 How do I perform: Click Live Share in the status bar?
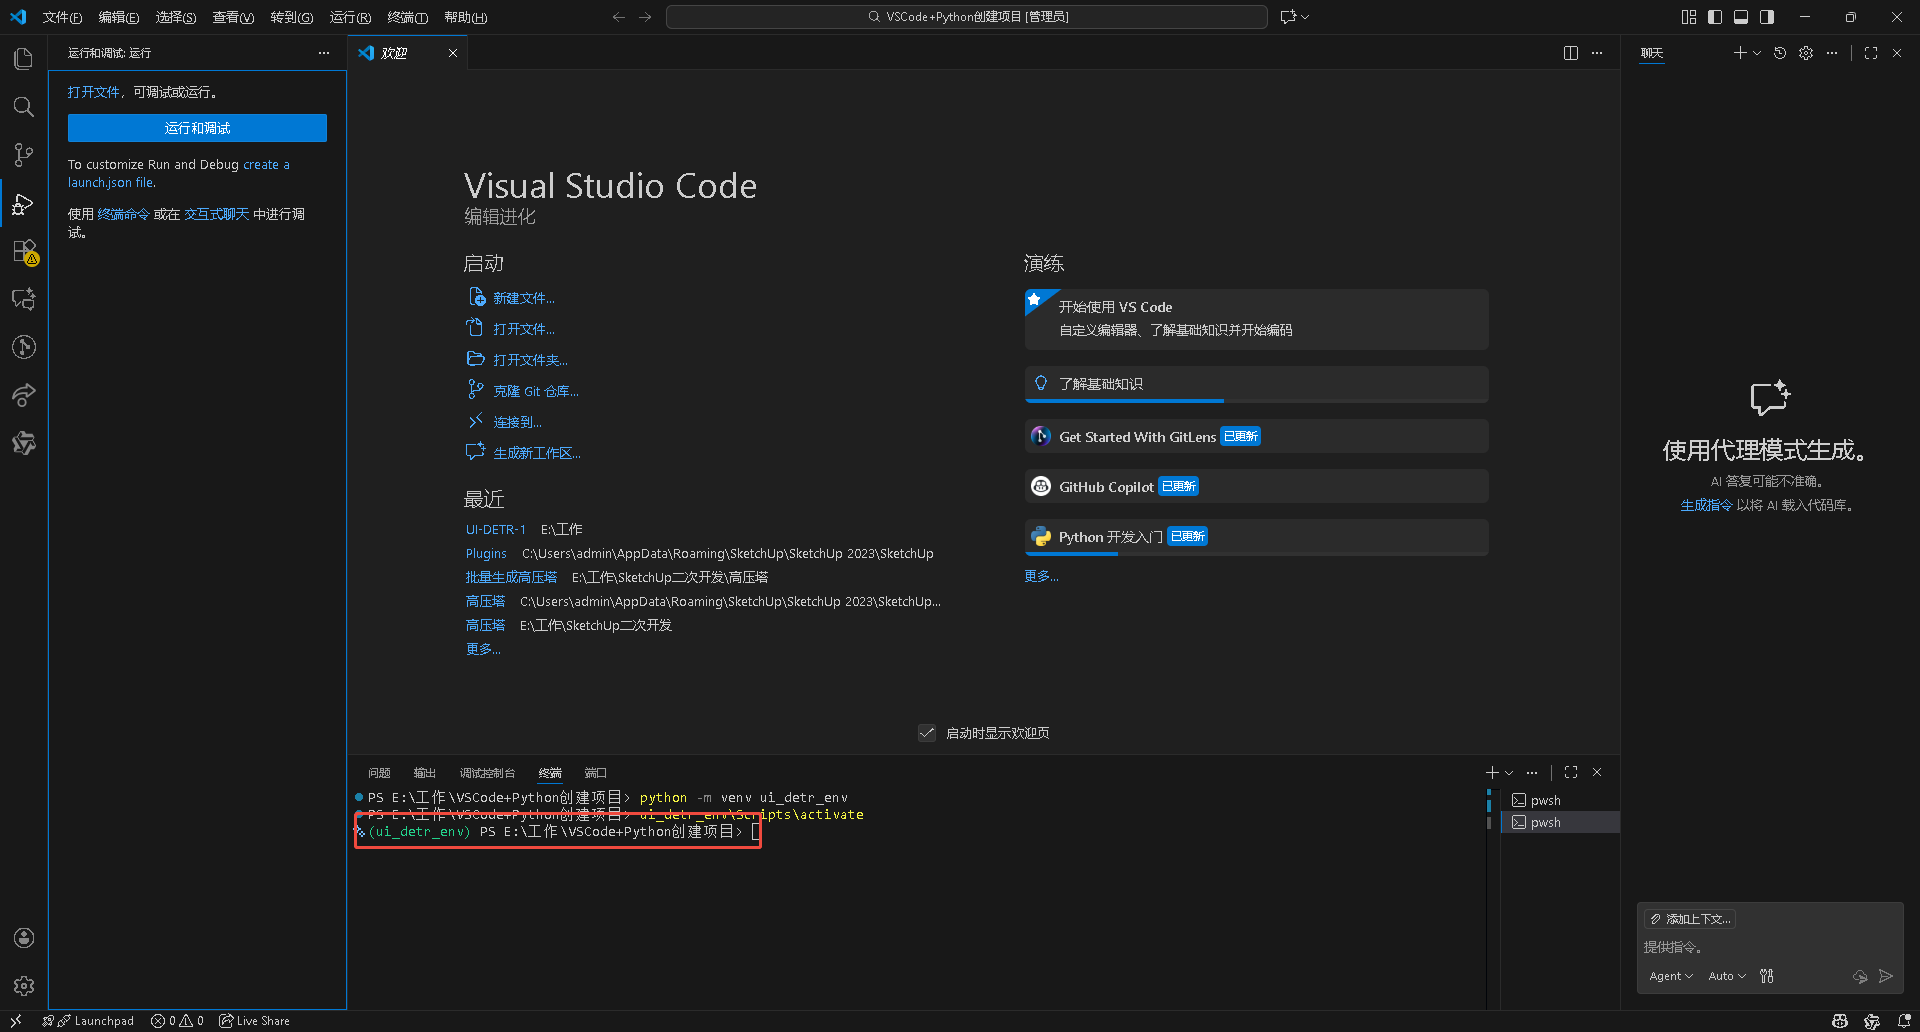tap(255, 1021)
